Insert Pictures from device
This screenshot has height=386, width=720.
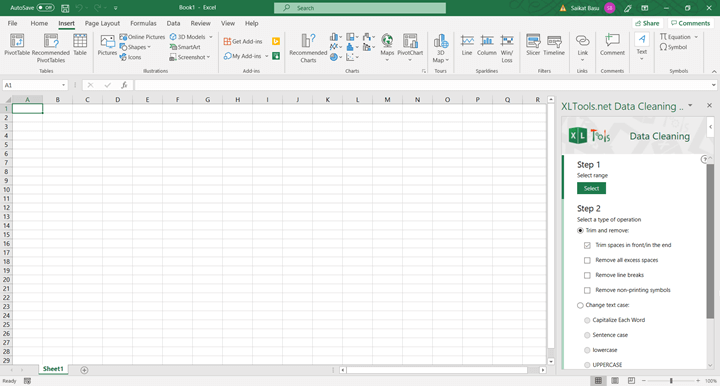(x=107, y=45)
